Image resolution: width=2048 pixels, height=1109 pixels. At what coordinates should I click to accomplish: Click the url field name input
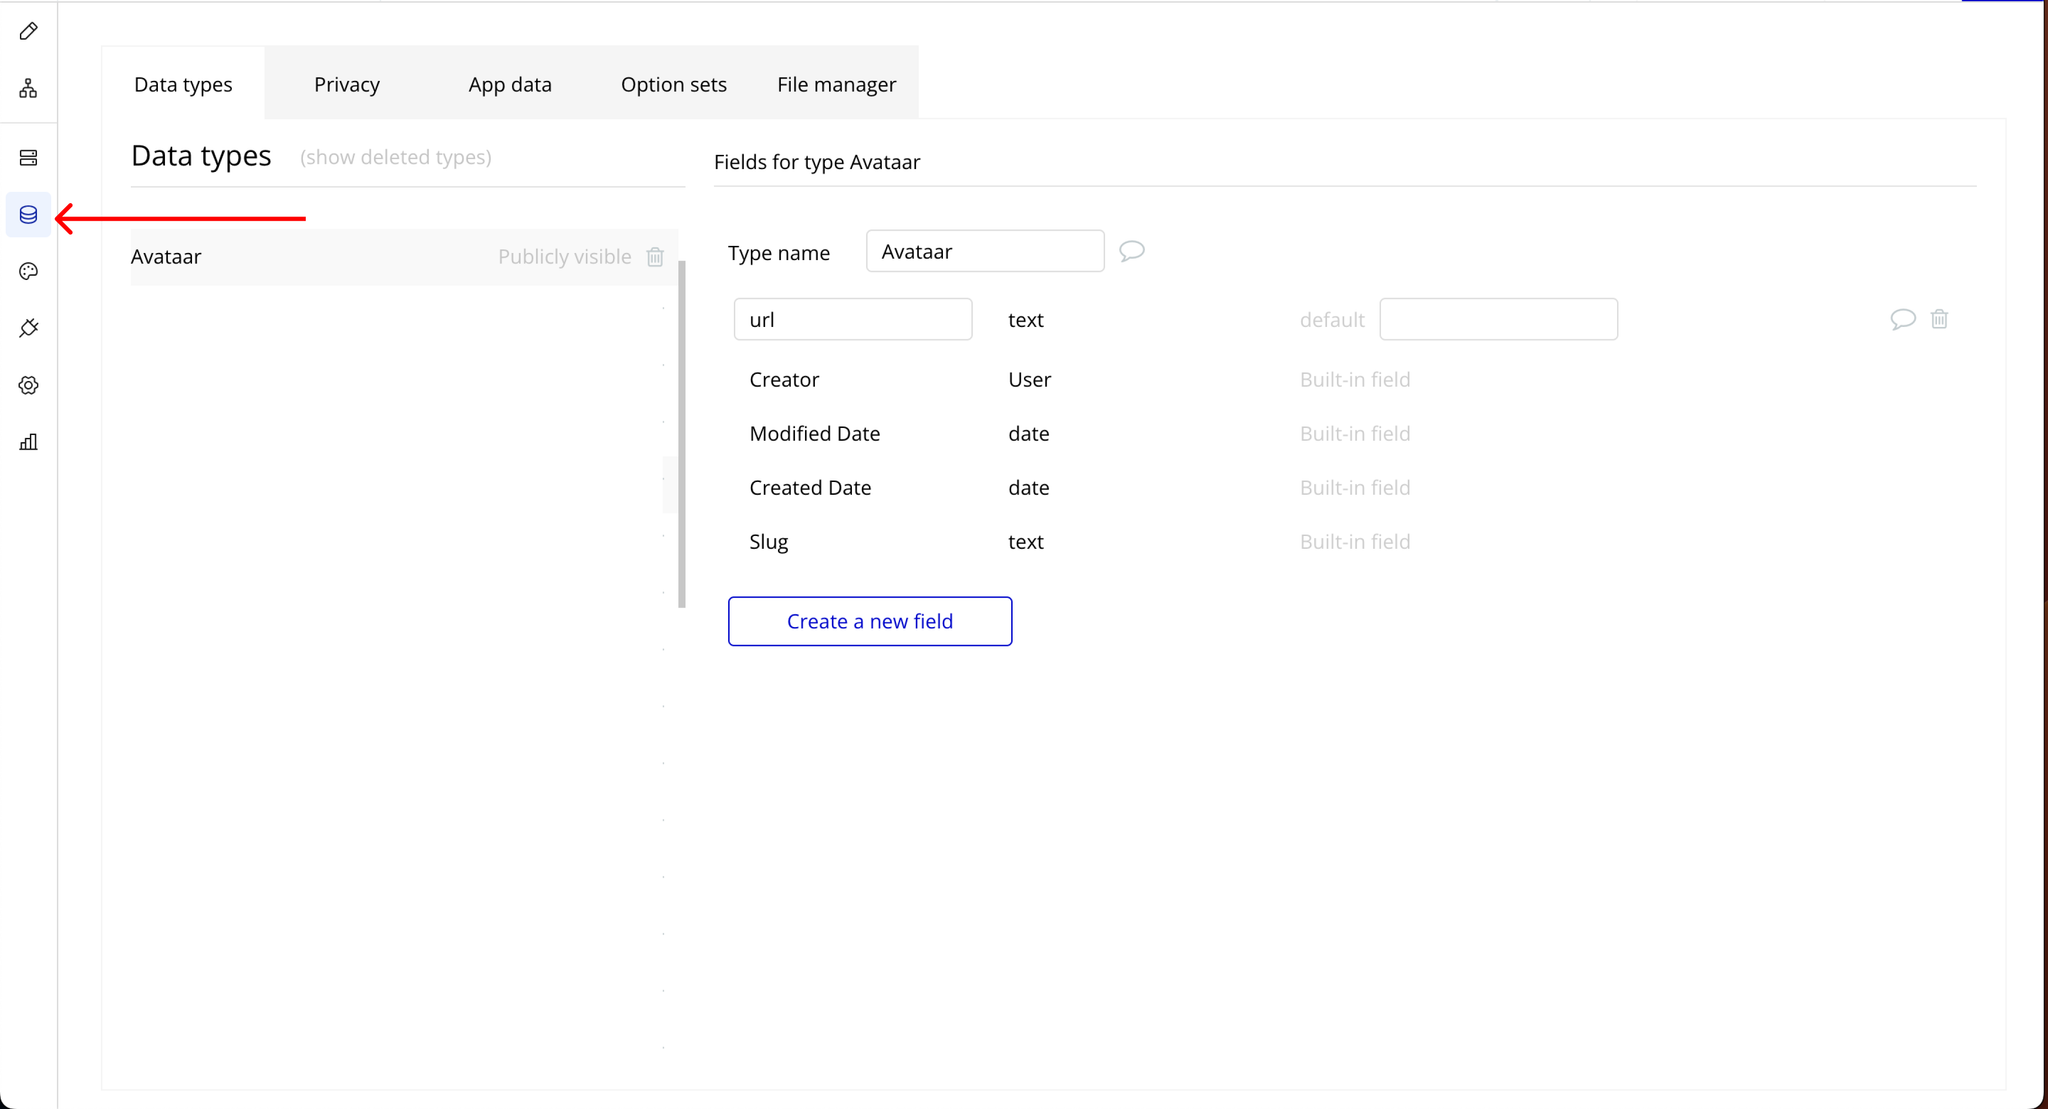(x=852, y=319)
